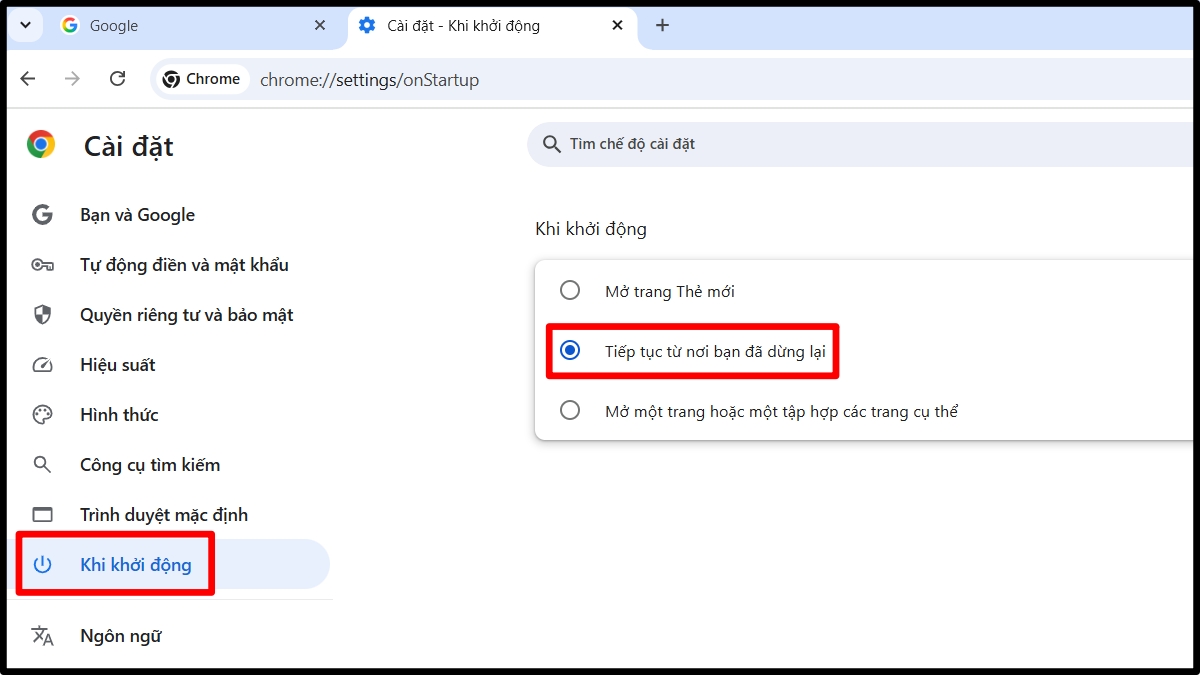This screenshot has width=1200, height=675.
Task: Click the Chrome logo beside Cài đặt
Action: [40, 144]
